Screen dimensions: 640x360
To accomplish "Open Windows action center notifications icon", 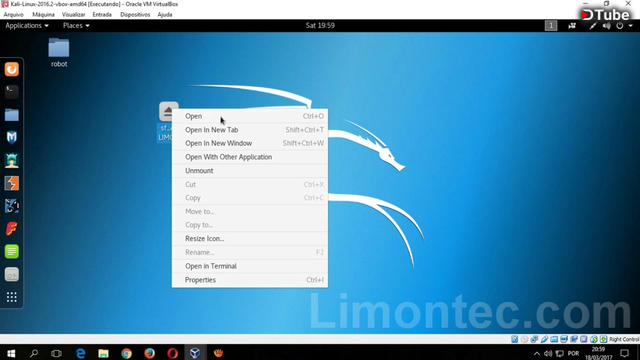I will [624, 353].
